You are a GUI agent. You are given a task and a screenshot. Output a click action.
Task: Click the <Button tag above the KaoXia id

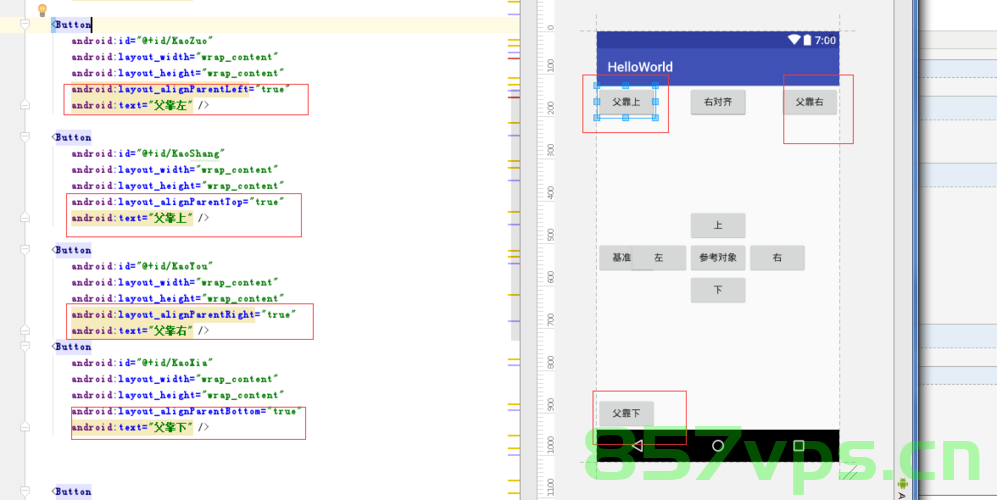(71, 346)
